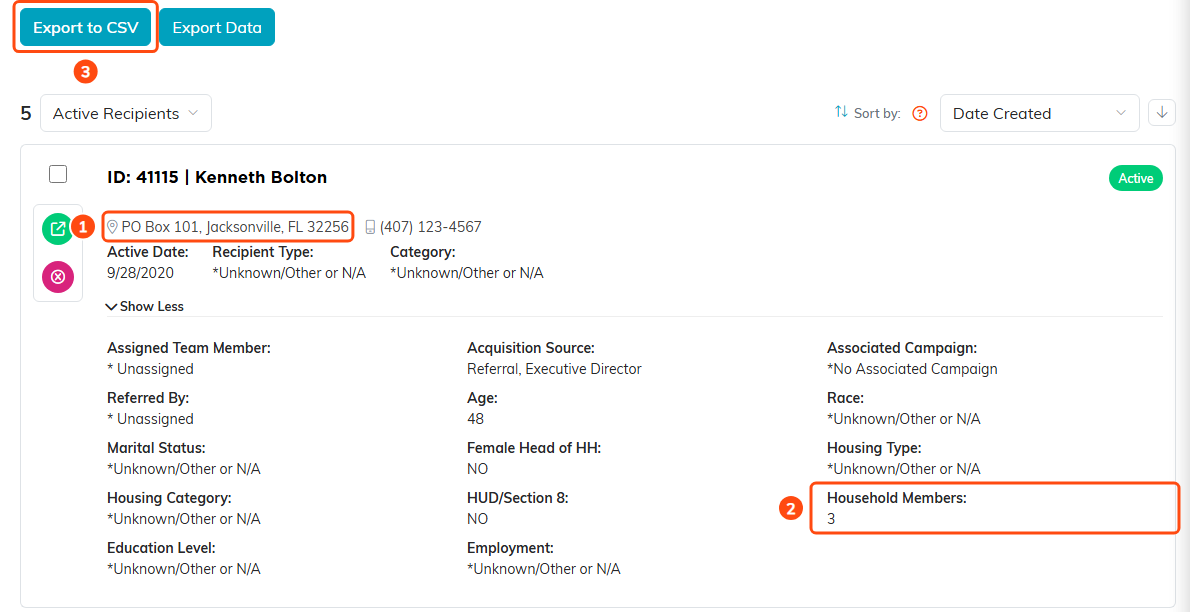Click the location pin icon beside PO Box address
Image resolution: width=1190 pixels, height=612 pixels.
112,226
